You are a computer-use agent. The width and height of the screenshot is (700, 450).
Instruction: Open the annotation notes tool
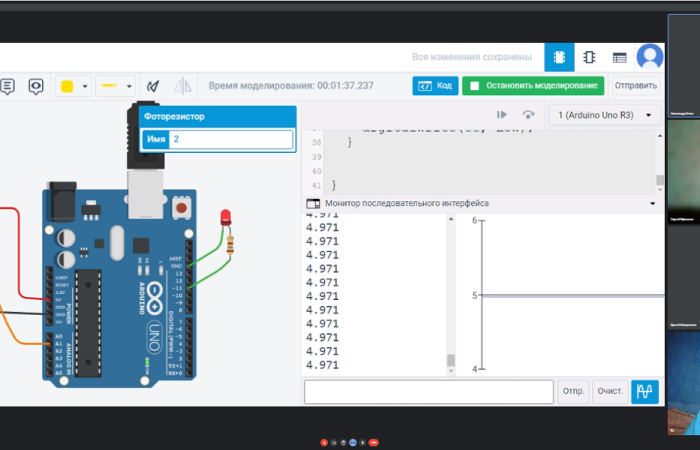7,86
